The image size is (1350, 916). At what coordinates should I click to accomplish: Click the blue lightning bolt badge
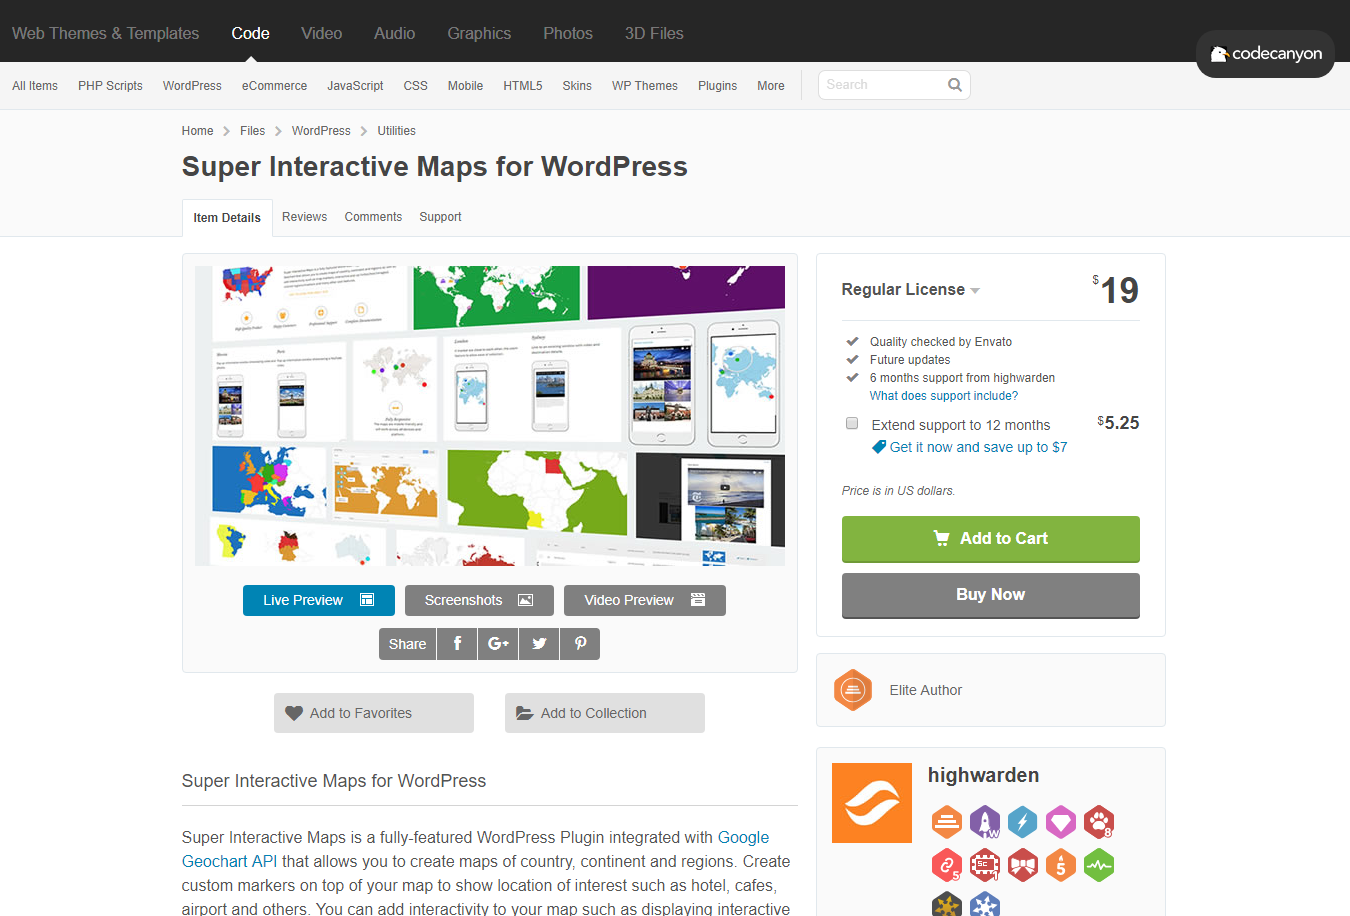[1023, 822]
